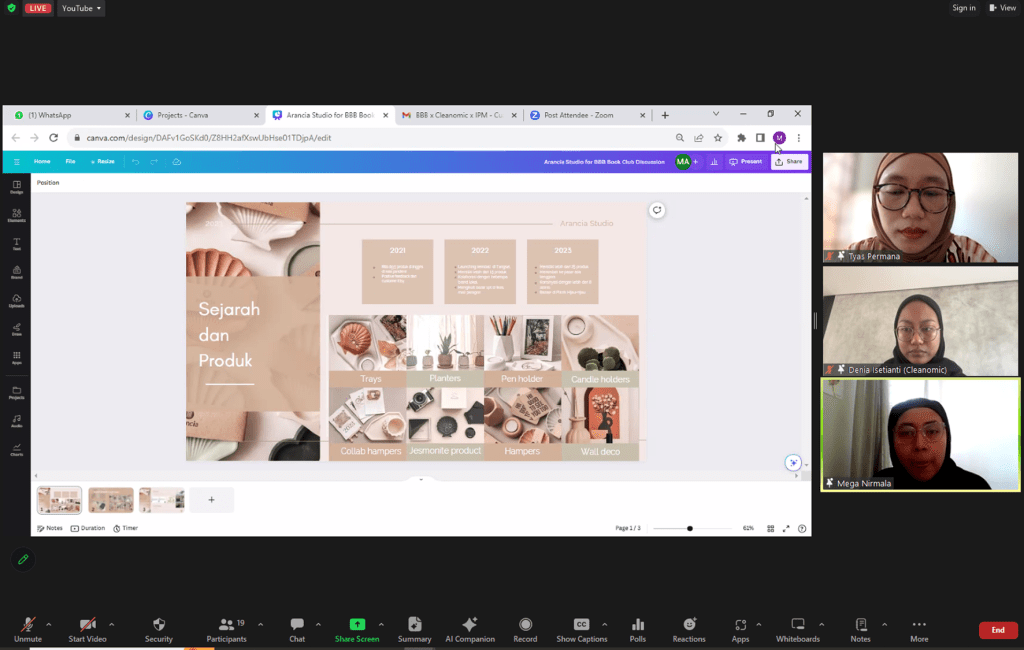
Task: Select the Text tool in Canva sidebar
Action: (17, 244)
